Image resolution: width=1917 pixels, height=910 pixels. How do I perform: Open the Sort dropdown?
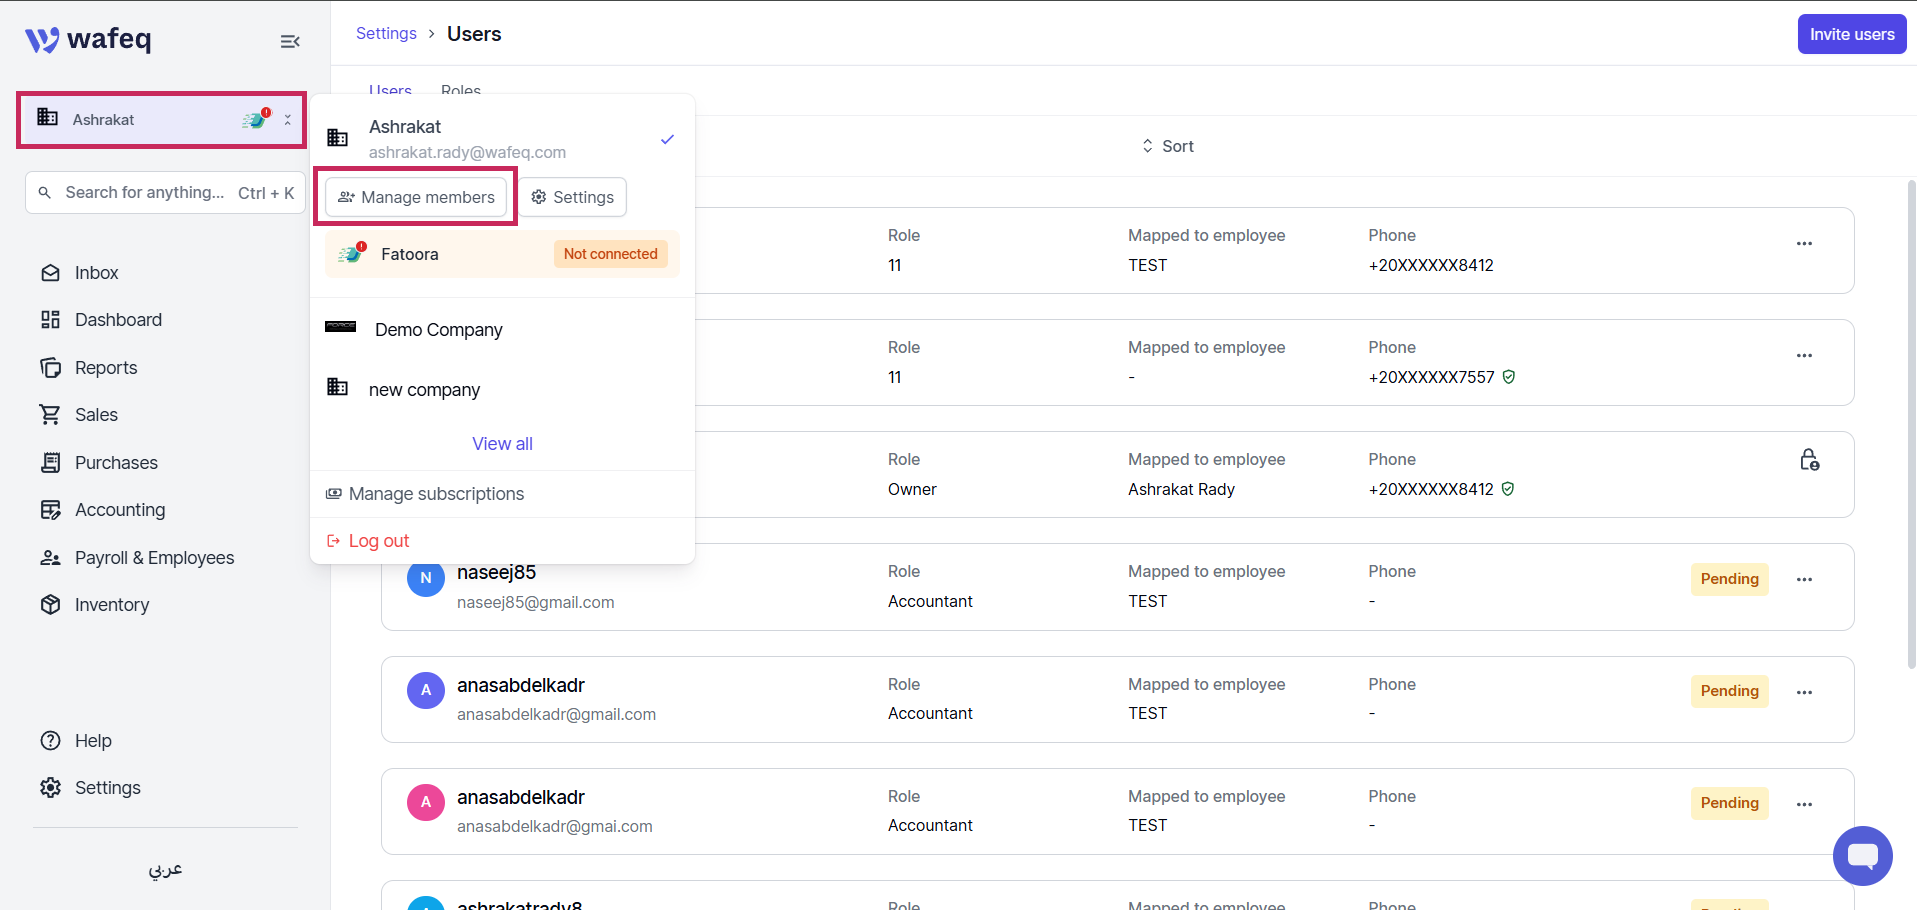pyautogui.click(x=1168, y=146)
